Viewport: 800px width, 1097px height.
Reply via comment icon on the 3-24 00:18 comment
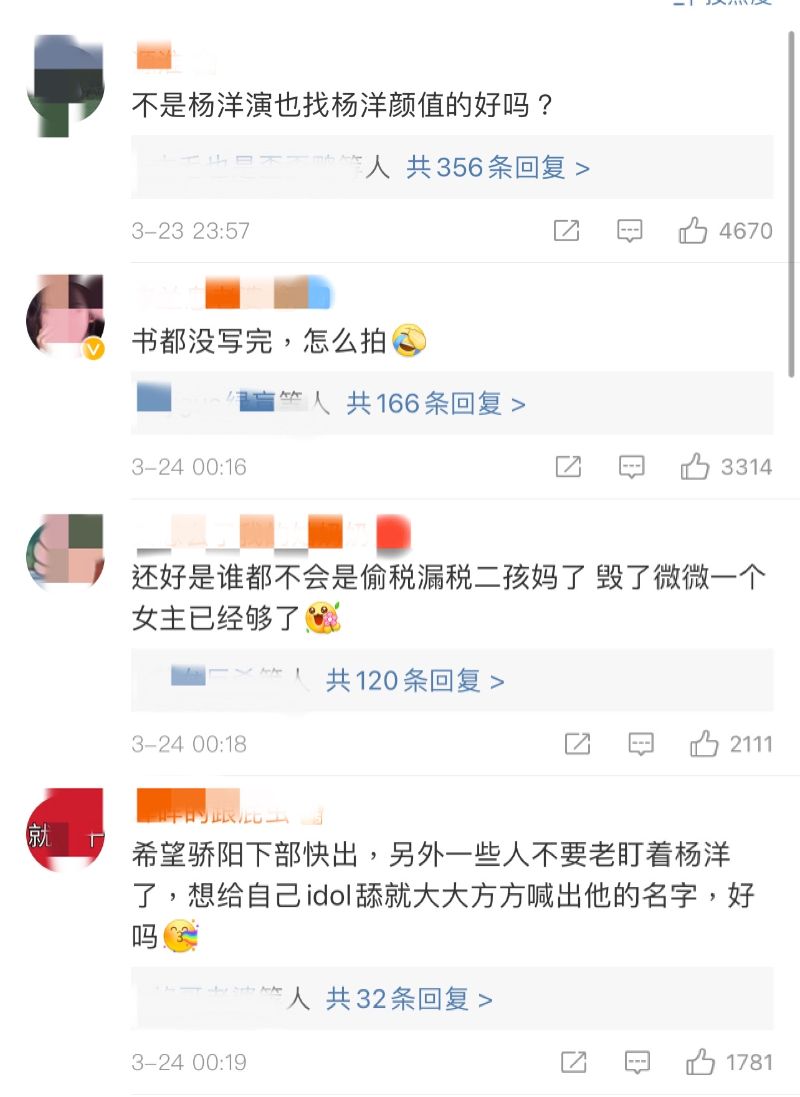640,744
